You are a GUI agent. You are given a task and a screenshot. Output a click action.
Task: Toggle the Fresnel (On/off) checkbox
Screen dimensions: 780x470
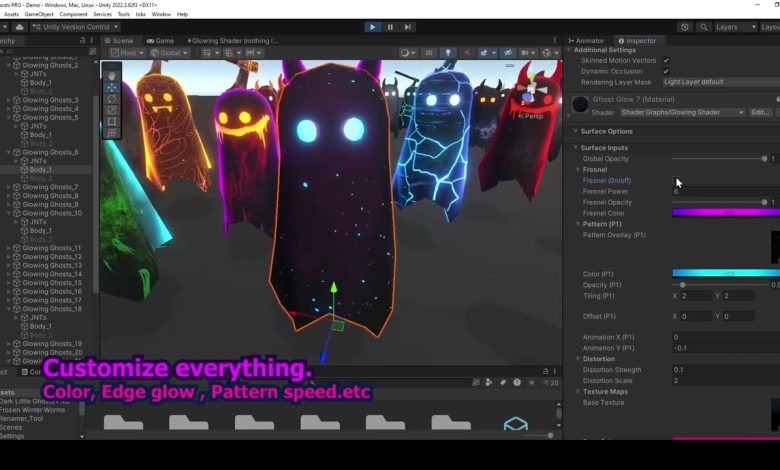click(677, 181)
